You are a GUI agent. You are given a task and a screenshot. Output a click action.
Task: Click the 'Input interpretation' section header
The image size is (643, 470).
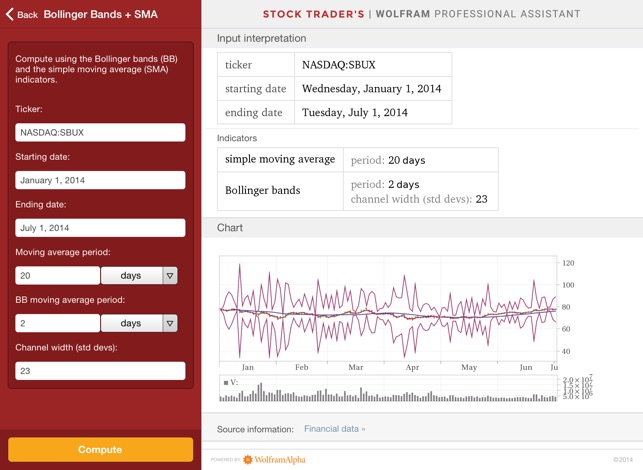262,39
